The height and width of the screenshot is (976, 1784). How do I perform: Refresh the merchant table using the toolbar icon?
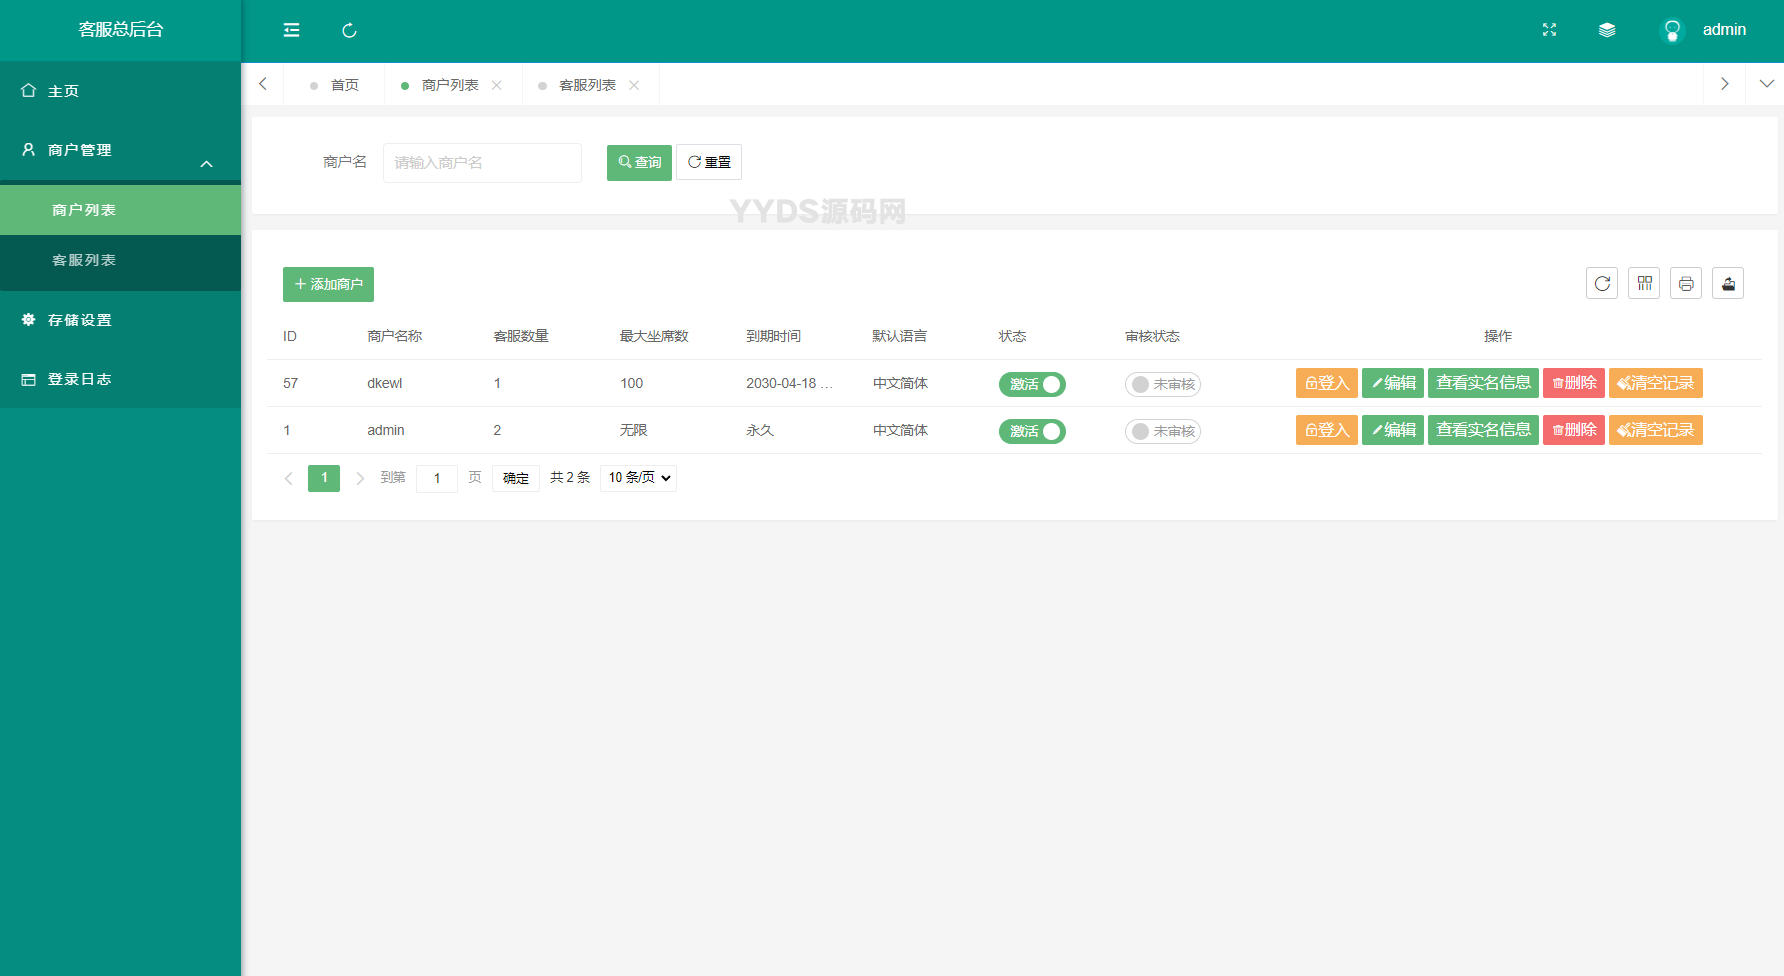1601,284
